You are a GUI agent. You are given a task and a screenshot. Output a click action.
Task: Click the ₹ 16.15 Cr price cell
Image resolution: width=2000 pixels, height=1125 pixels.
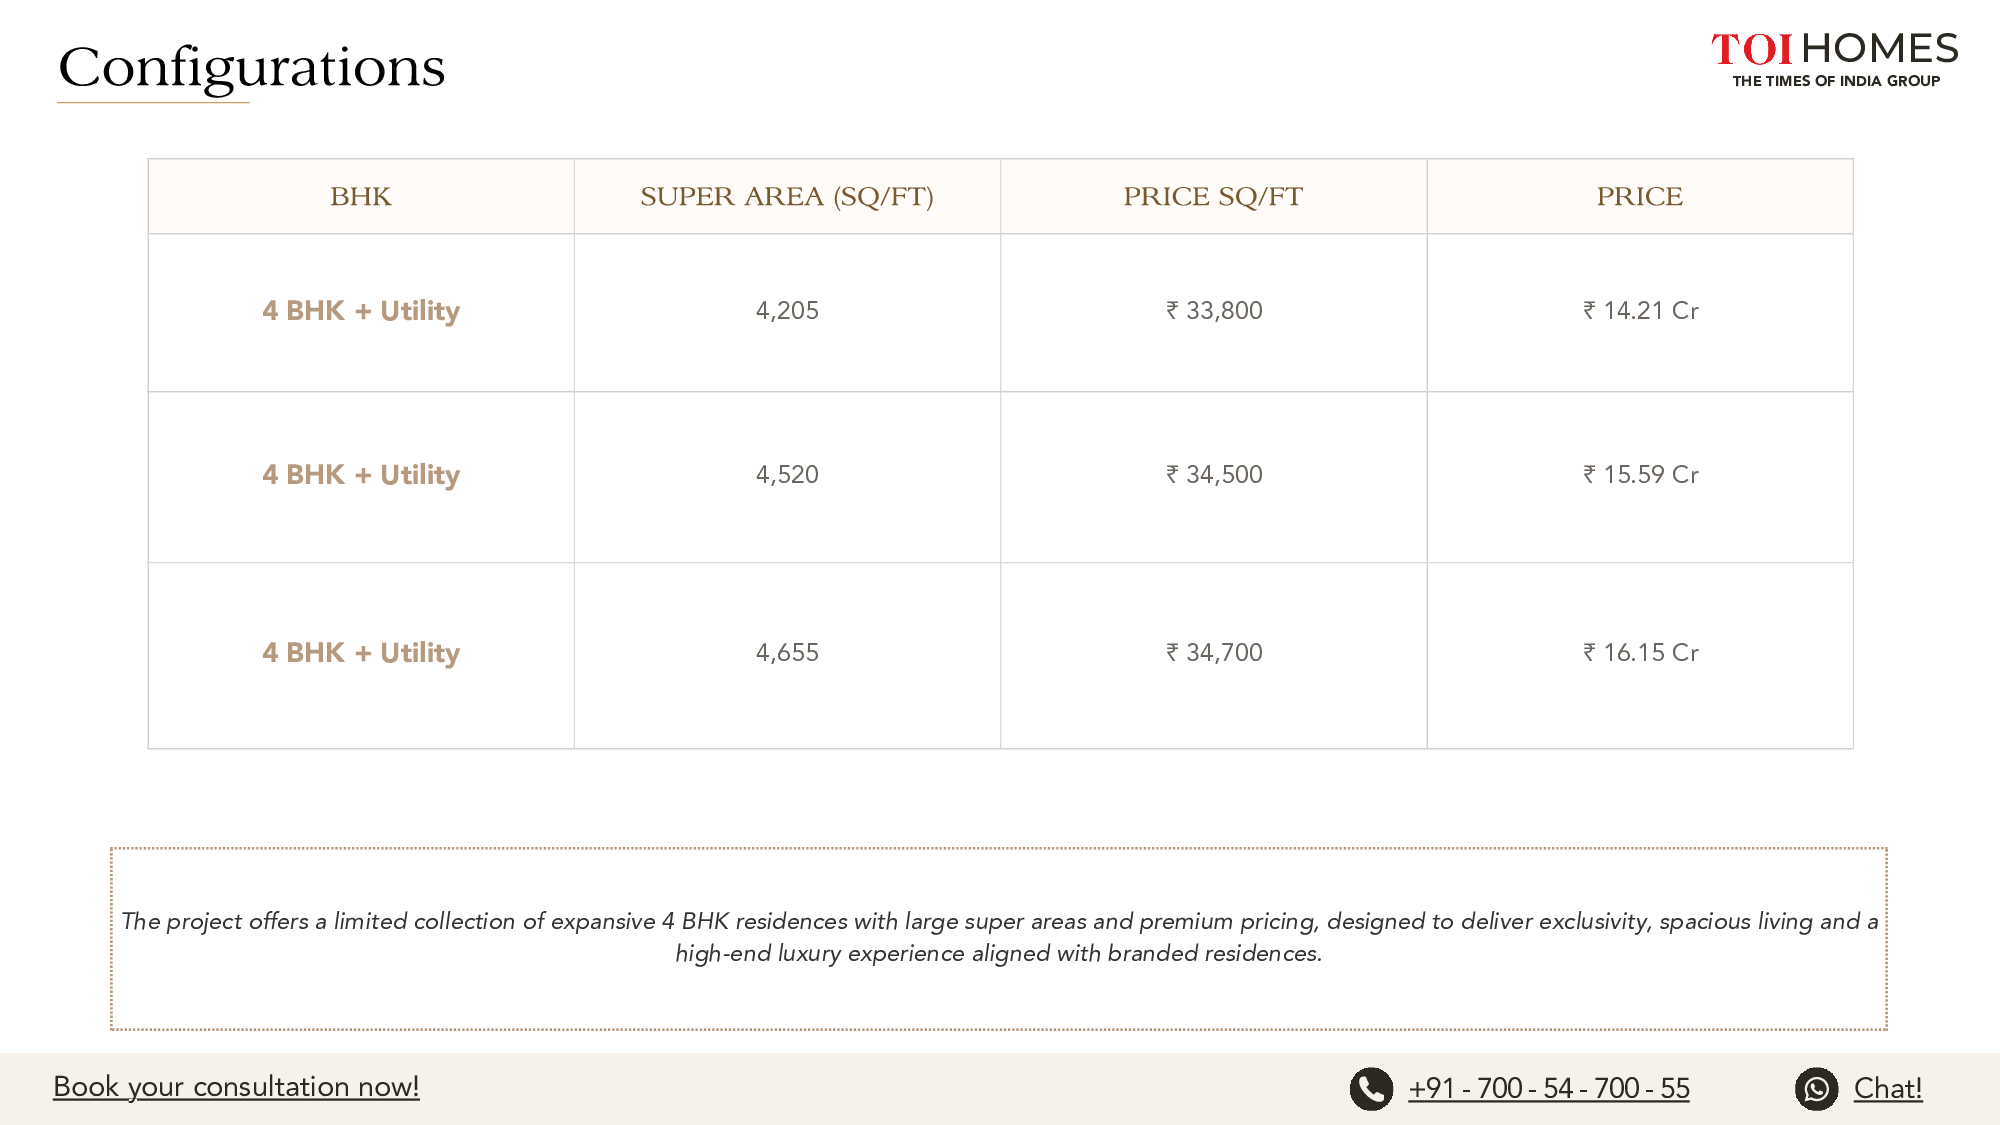point(1640,653)
